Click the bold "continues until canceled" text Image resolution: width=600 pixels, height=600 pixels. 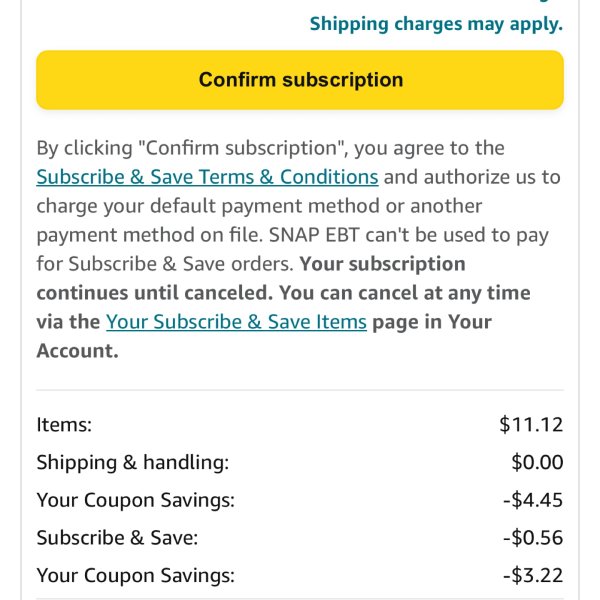coord(155,293)
